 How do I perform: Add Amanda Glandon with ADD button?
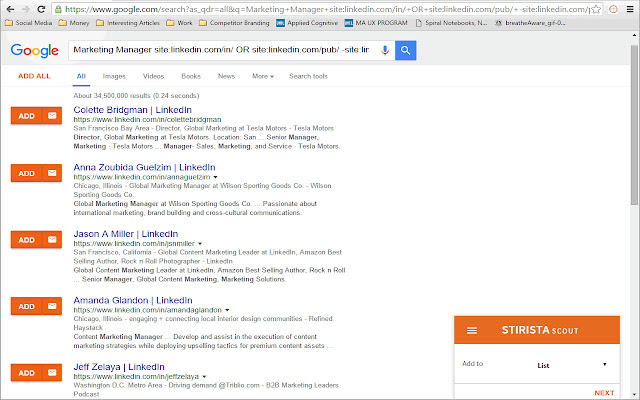(x=27, y=306)
